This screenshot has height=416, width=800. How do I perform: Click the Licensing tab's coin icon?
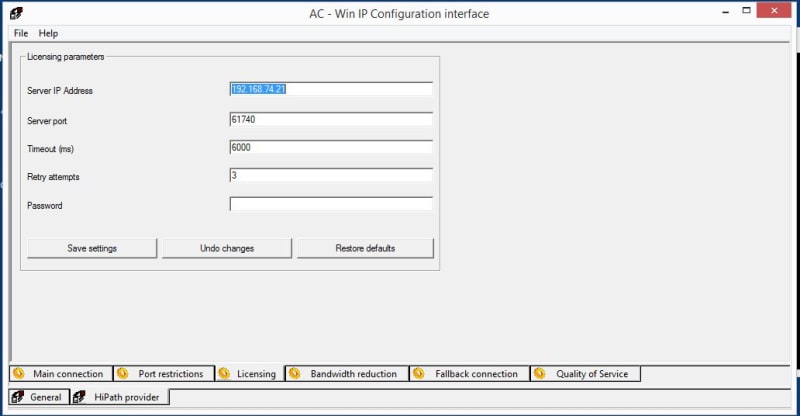[224, 374]
